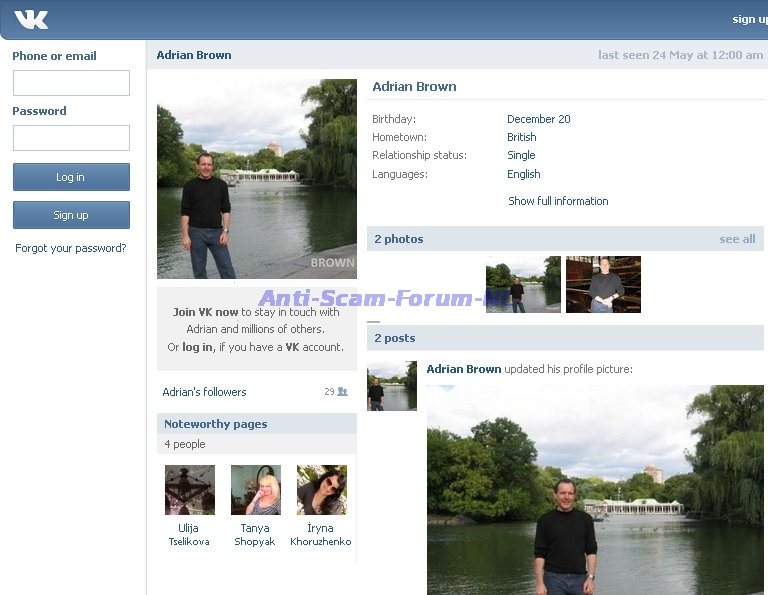Click sign up in top header
Screen dimensions: 768x595
pos(749,19)
